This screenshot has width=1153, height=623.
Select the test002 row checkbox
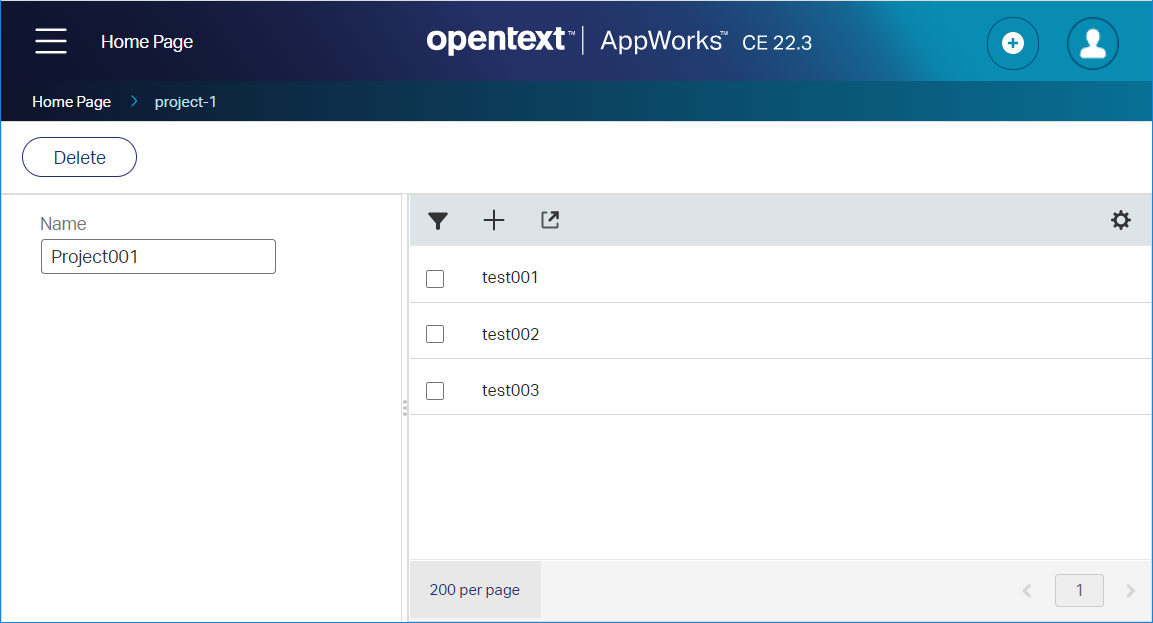click(x=435, y=334)
